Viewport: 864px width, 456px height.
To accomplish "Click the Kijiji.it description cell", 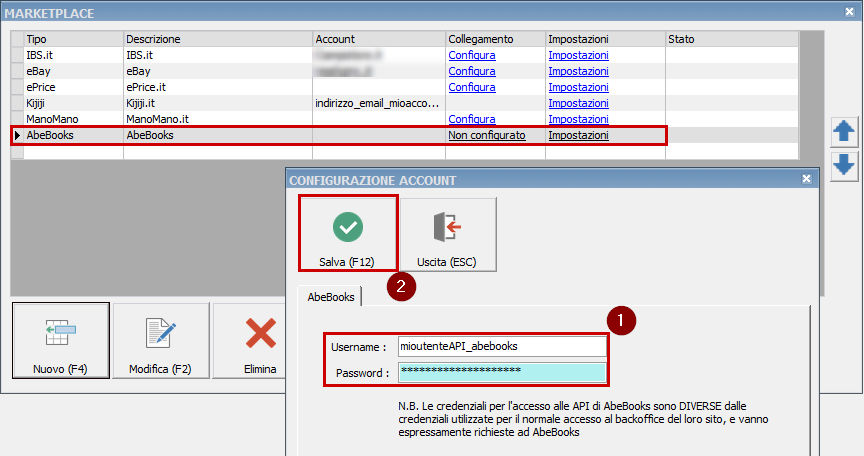I will click(218, 103).
